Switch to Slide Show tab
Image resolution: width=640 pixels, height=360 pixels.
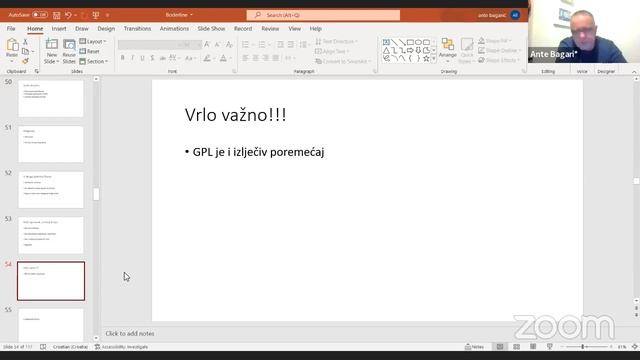click(x=211, y=29)
